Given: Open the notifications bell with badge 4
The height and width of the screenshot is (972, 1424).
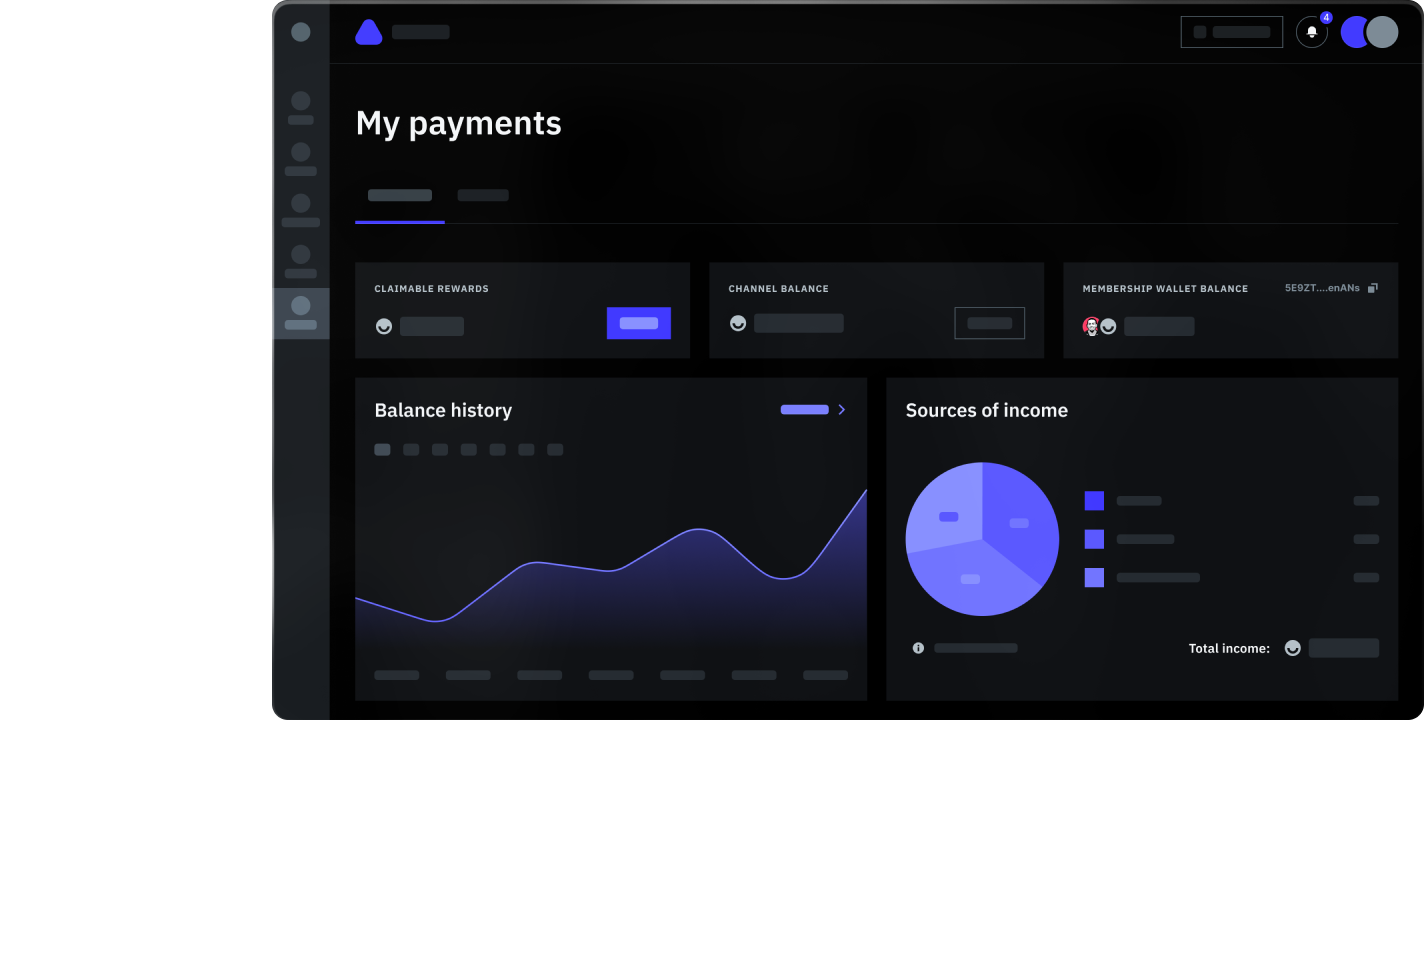Looking at the screenshot, I should [1311, 31].
